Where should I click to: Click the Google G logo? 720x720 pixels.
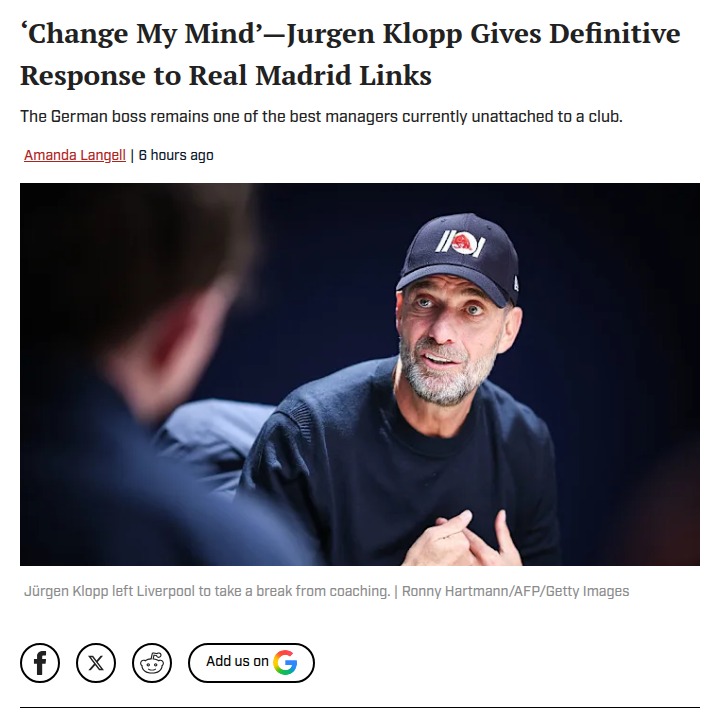click(x=285, y=662)
